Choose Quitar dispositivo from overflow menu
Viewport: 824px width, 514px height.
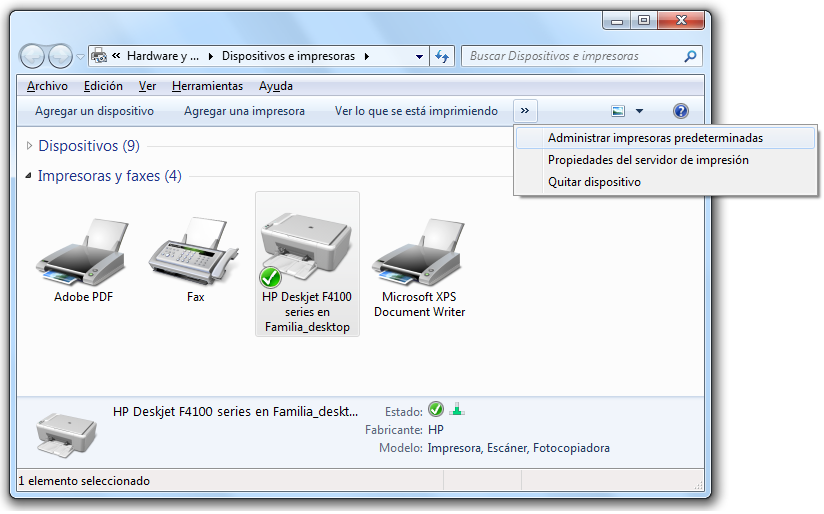tap(665, 182)
